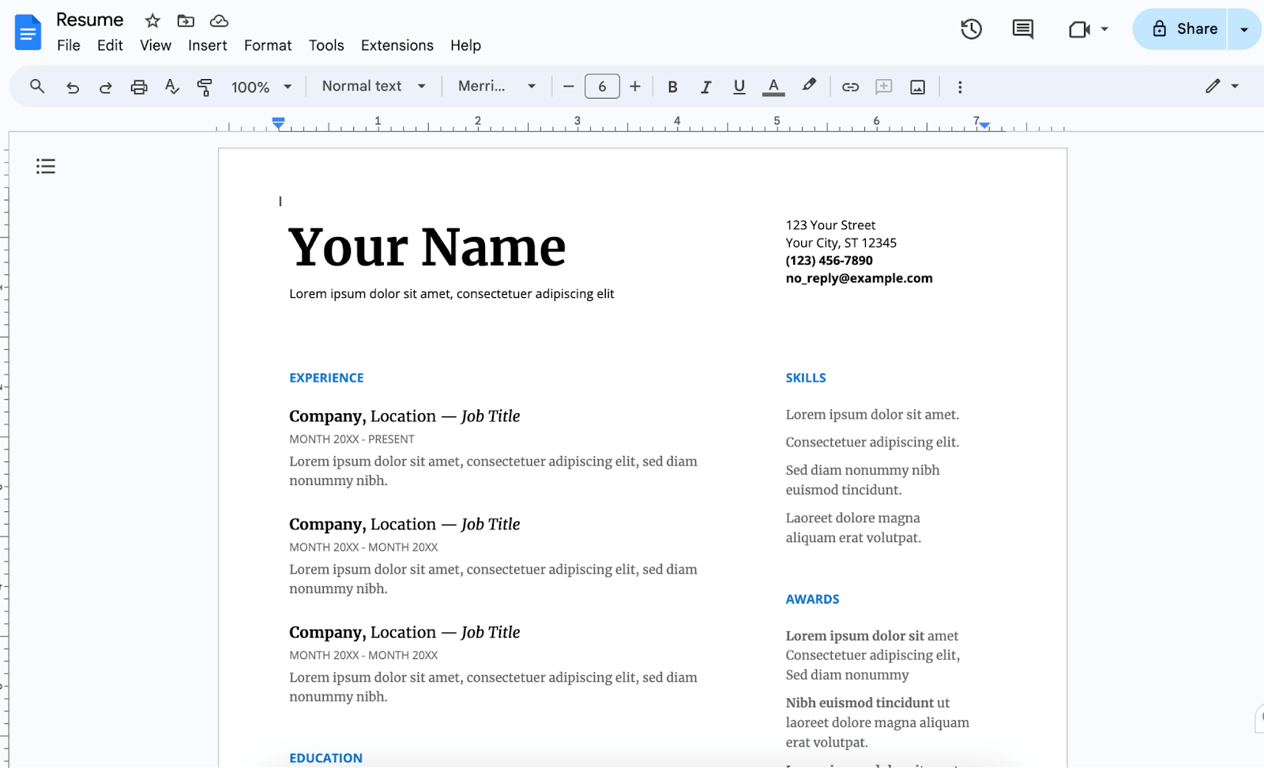Screen dimensions: 1264x768
Task: Click the EDUCATION section heading
Action: pos(326,758)
